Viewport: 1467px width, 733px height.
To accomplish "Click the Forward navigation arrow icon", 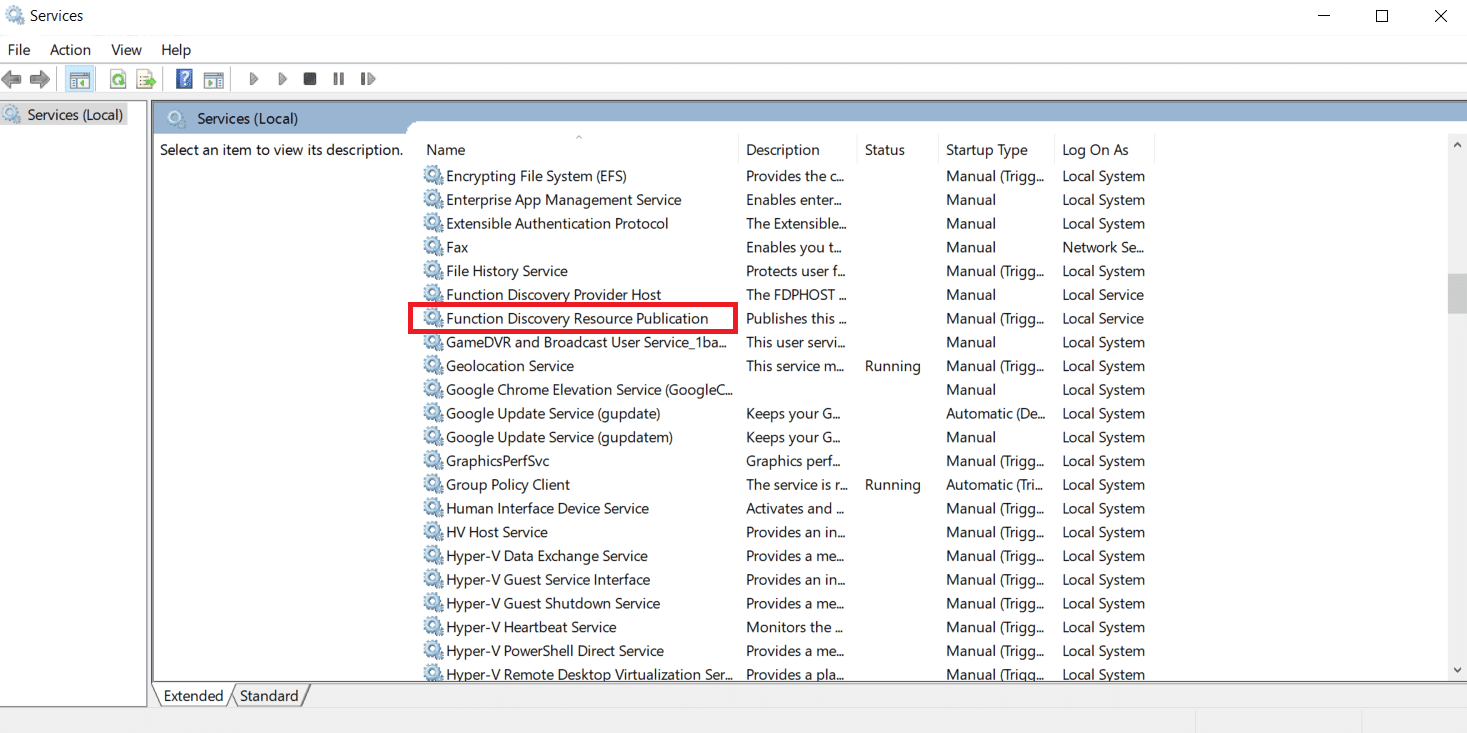I will [38, 78].
